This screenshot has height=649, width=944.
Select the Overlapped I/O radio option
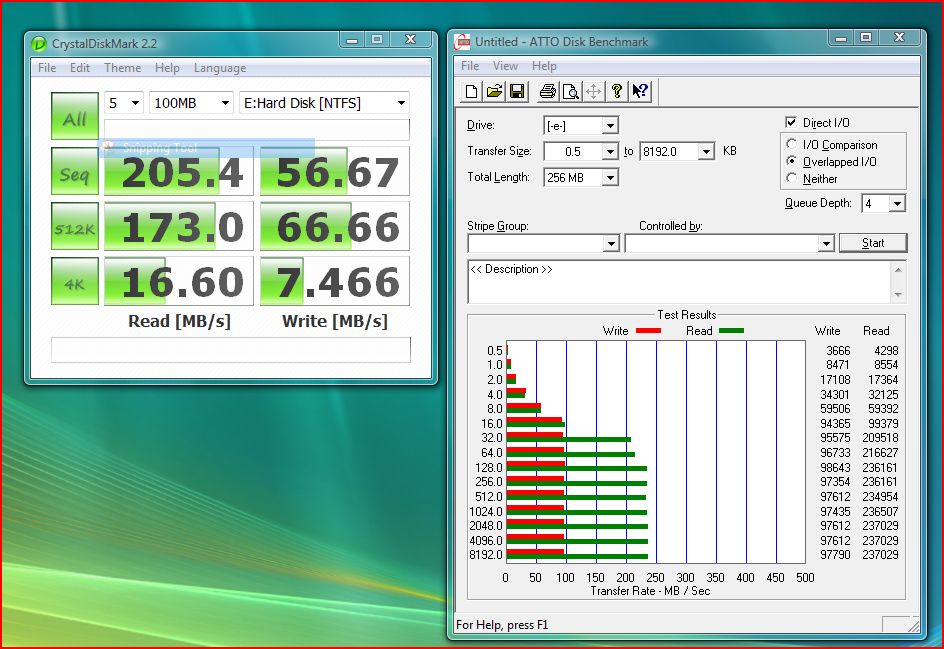792,161
